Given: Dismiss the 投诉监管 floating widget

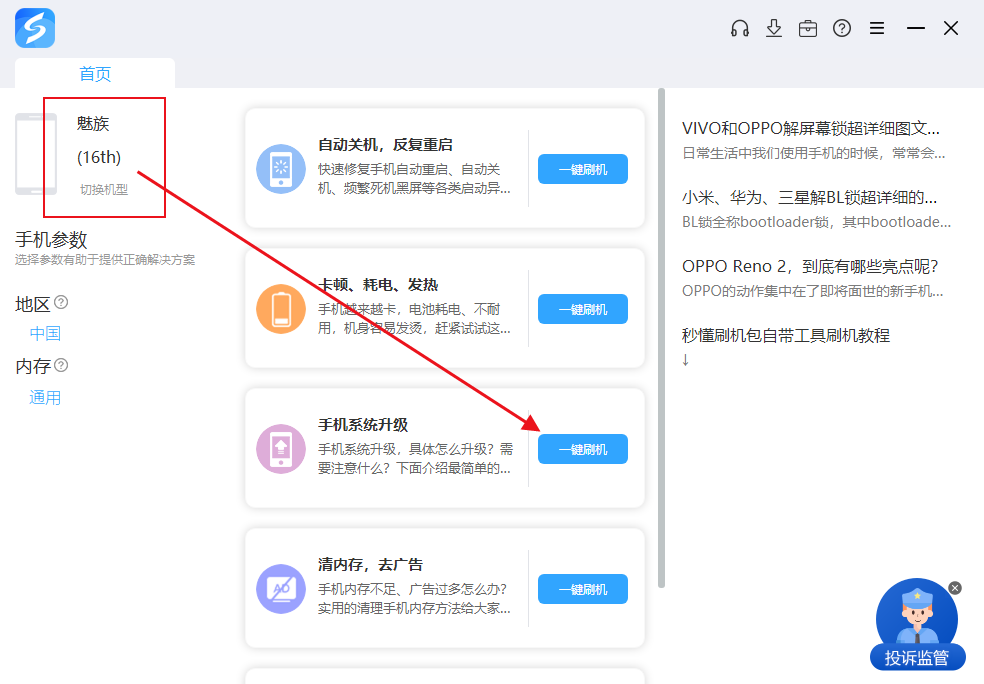Looking at the screenshot, I should pyautogui.click(x=955, y=588).
